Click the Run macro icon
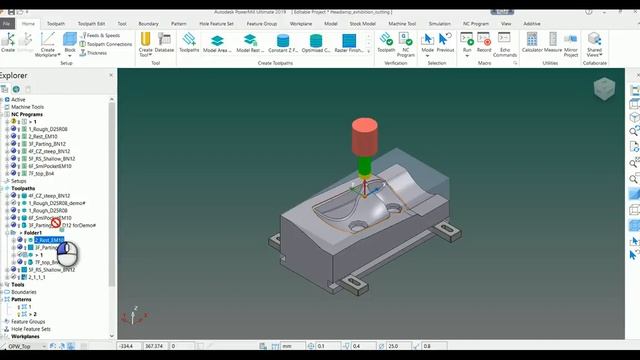 click(467, 40)
